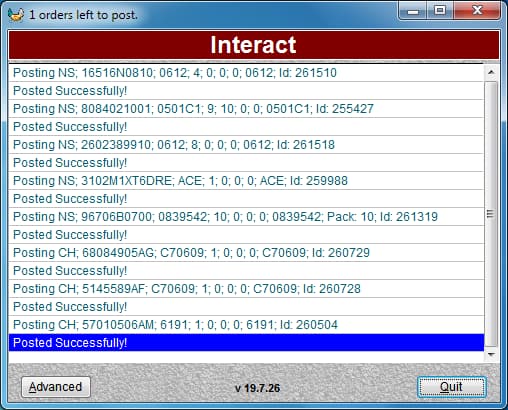Viewport: 508px width, 410px height.
Task: Close the window with the X button
Action: click(x=477, y=11)
